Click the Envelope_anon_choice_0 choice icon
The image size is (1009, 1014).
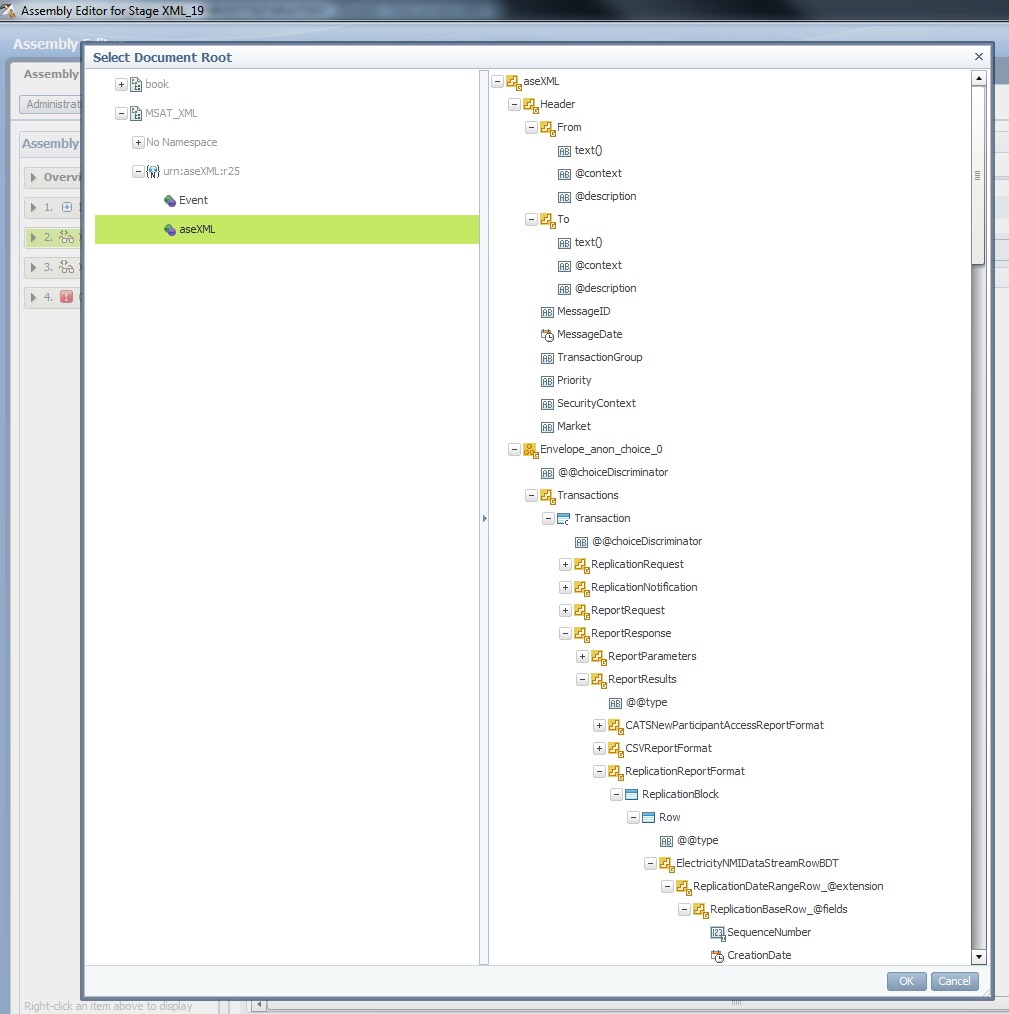click(x=530, y=450)
